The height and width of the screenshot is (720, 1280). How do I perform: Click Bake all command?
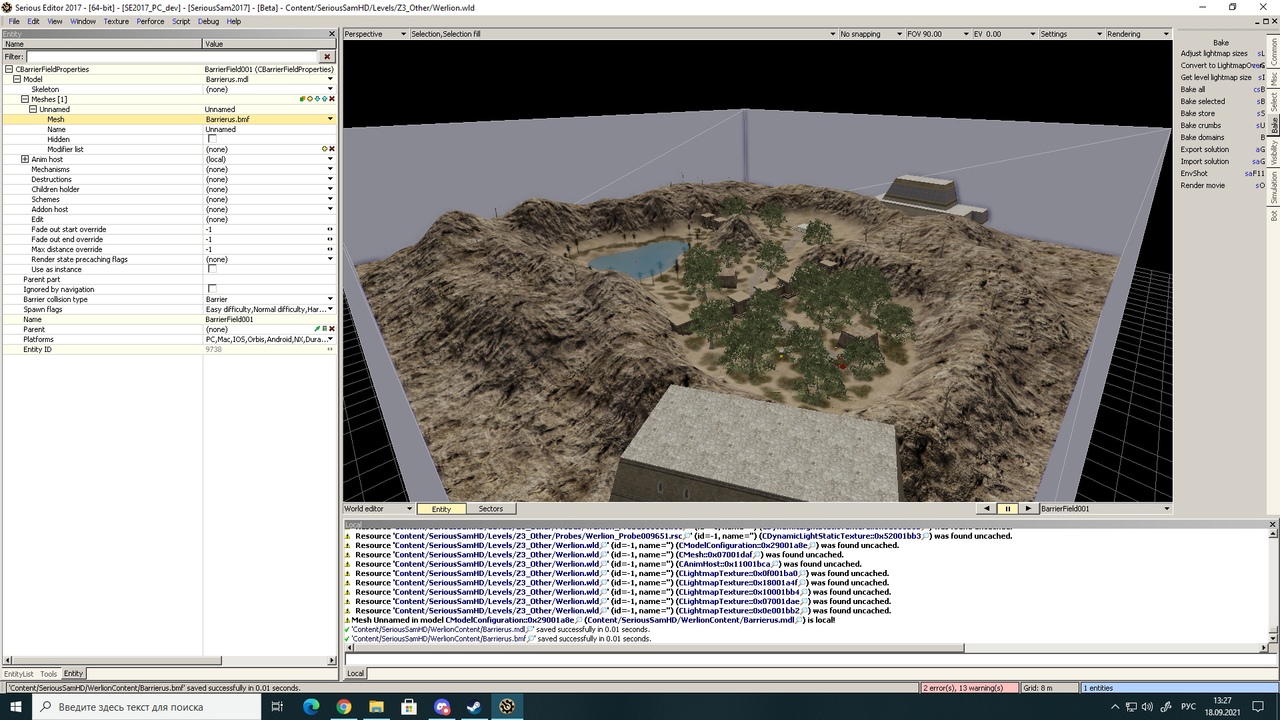coord(1193,89)
